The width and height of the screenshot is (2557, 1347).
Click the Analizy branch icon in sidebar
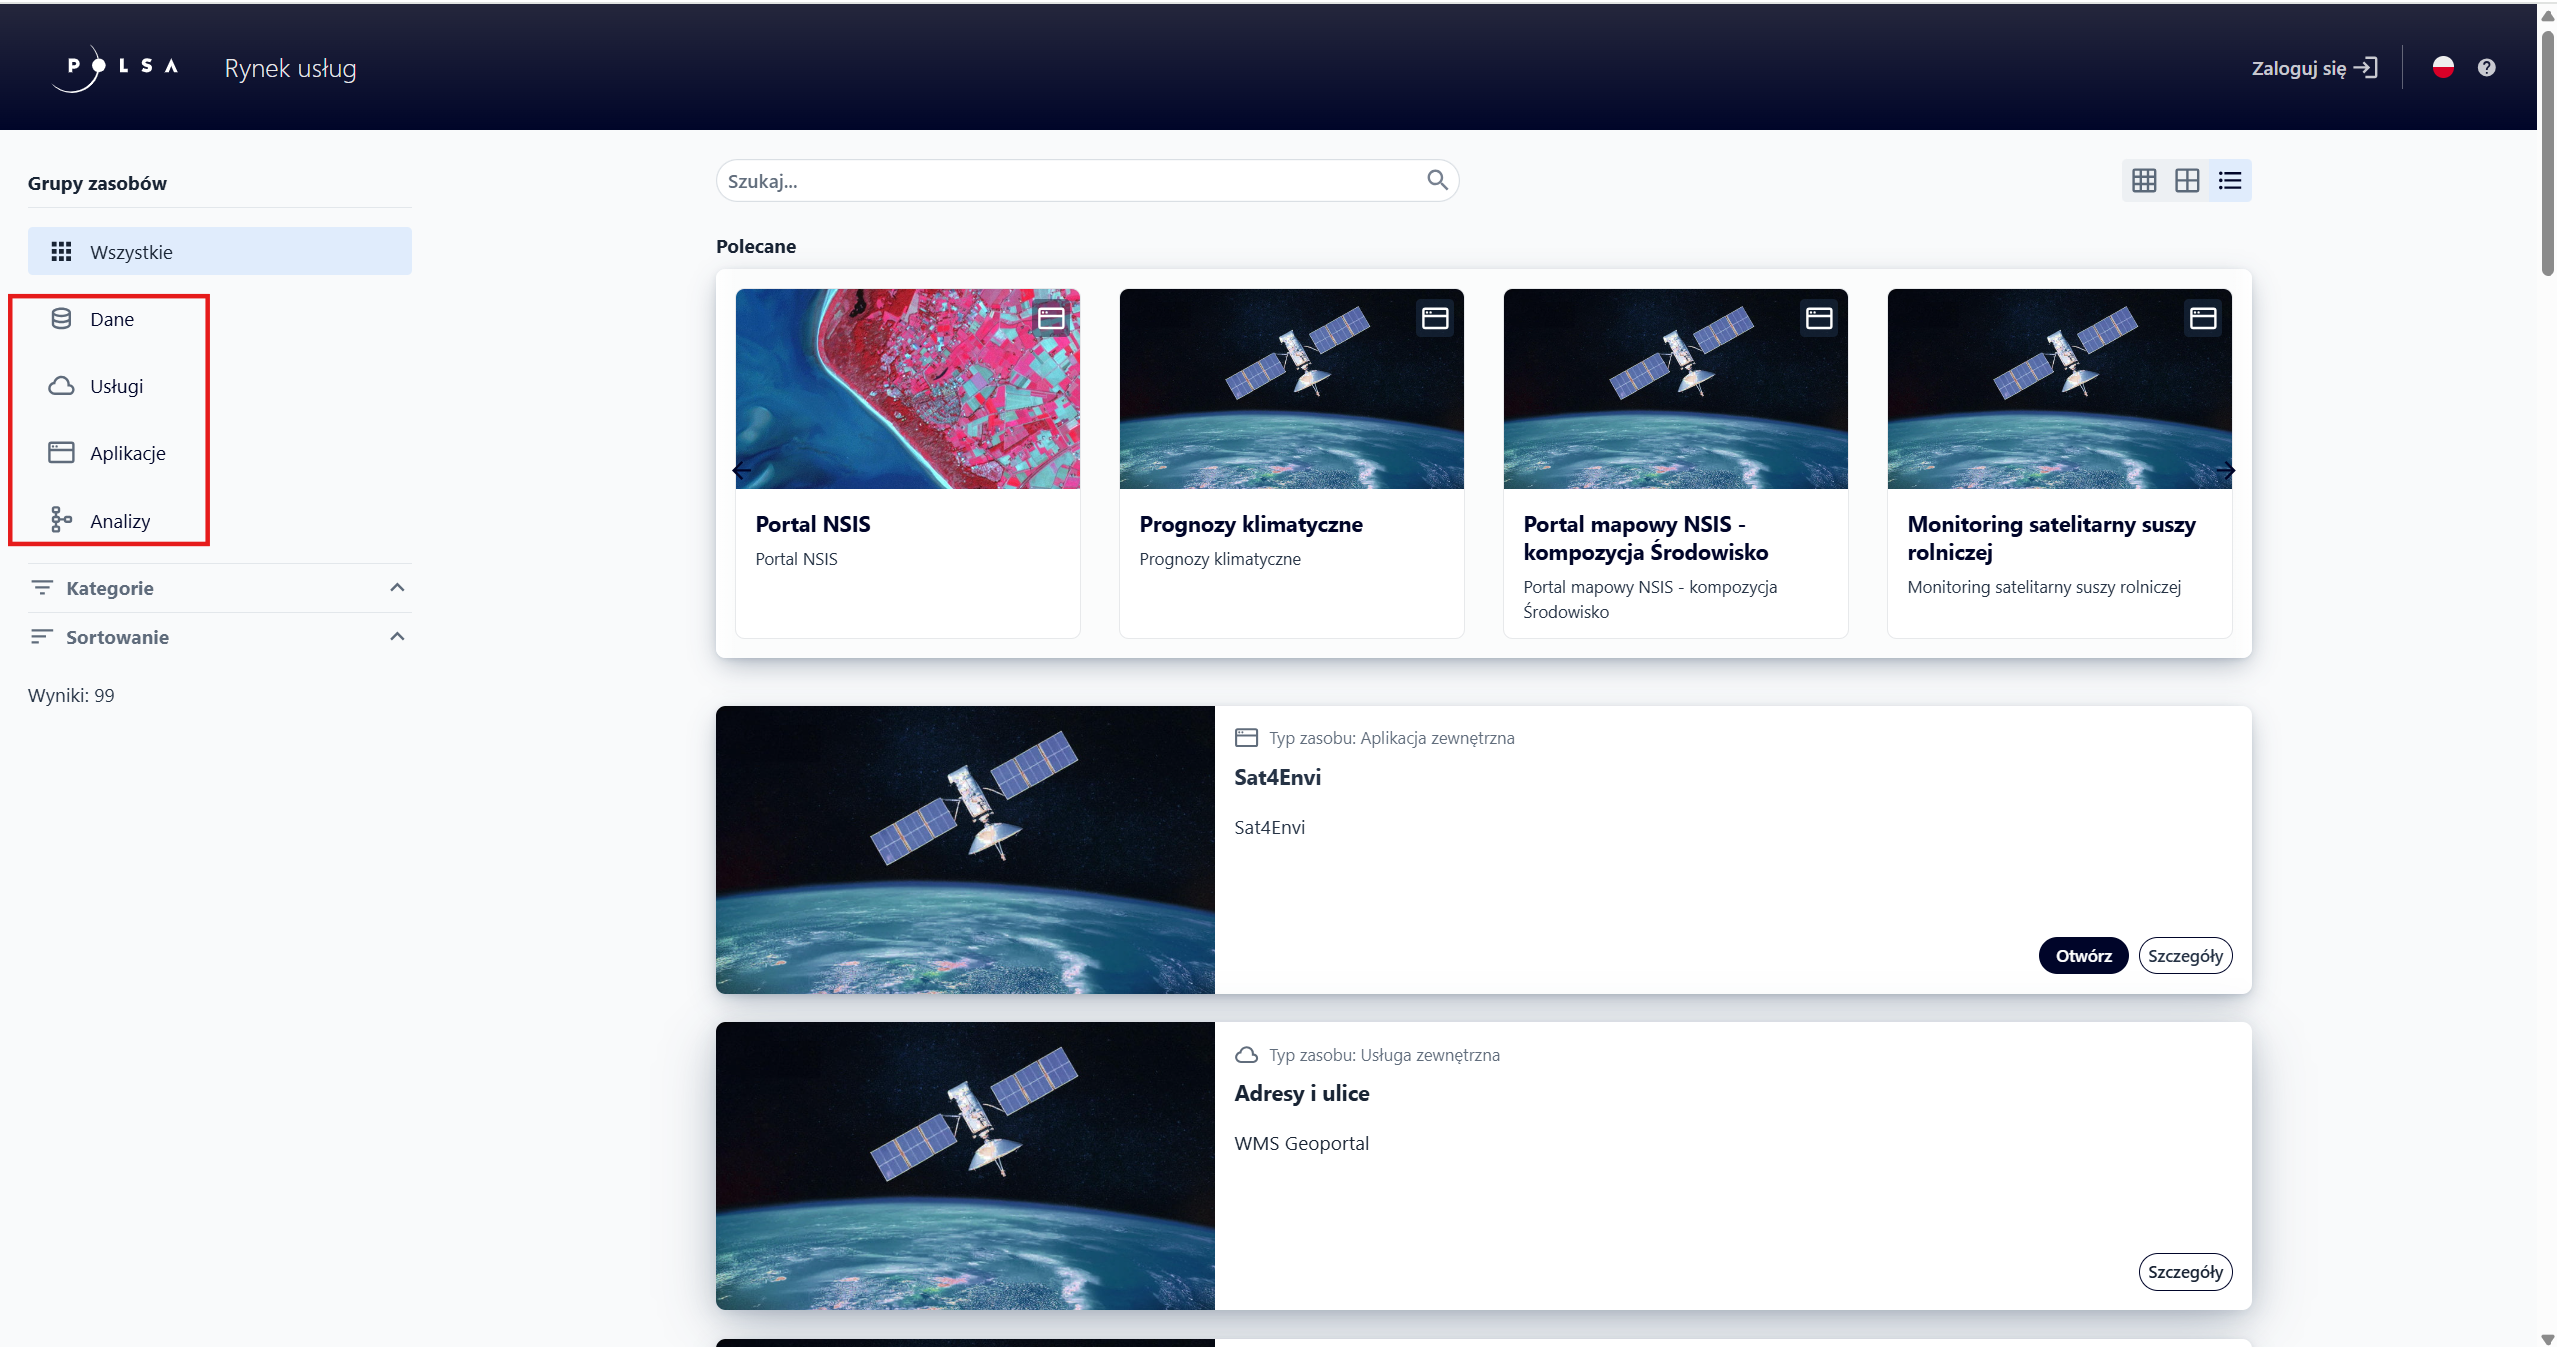coord(61,520)
